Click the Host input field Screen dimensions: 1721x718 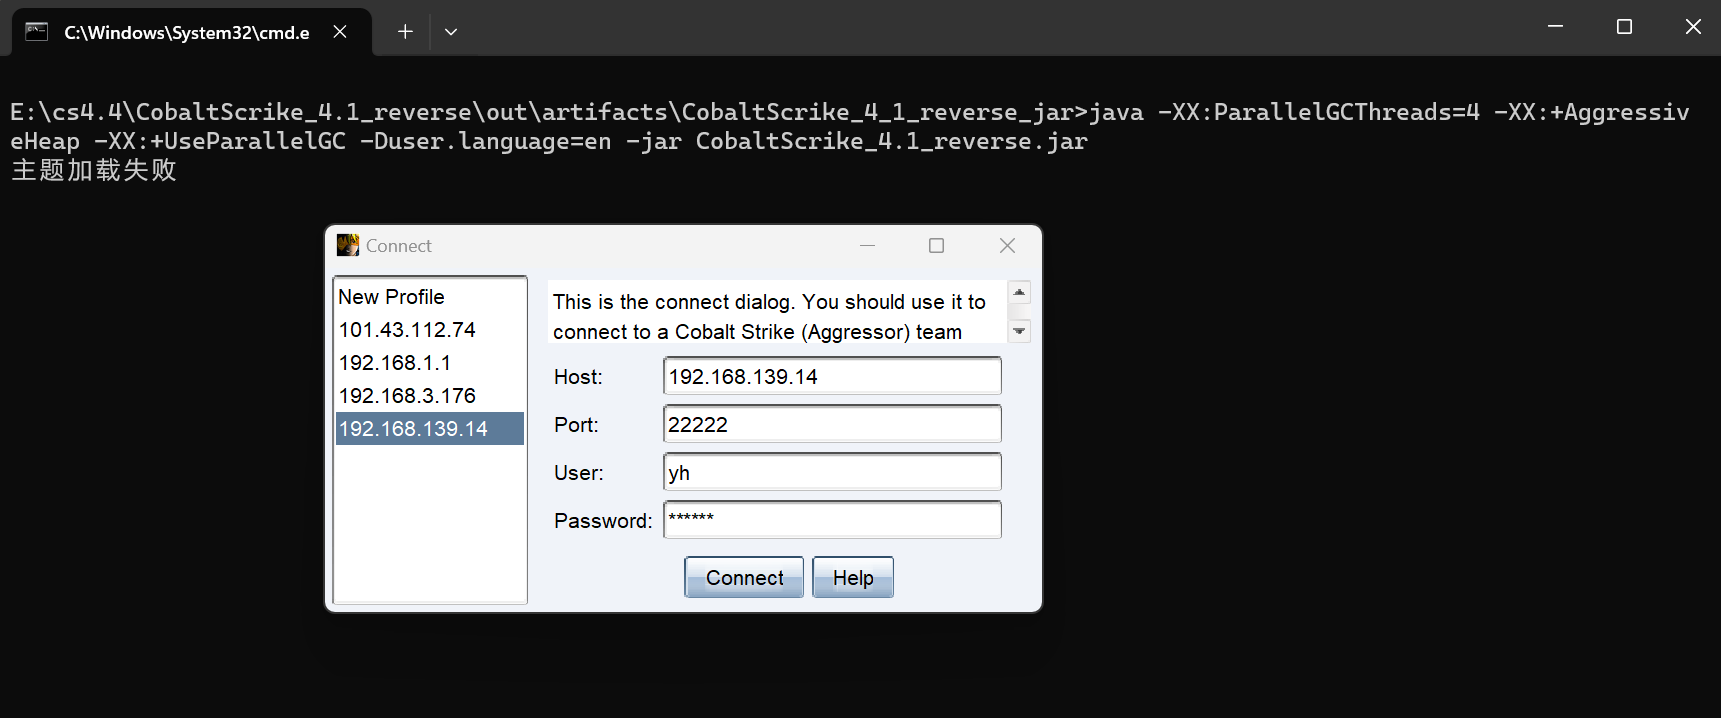[832, 376]
